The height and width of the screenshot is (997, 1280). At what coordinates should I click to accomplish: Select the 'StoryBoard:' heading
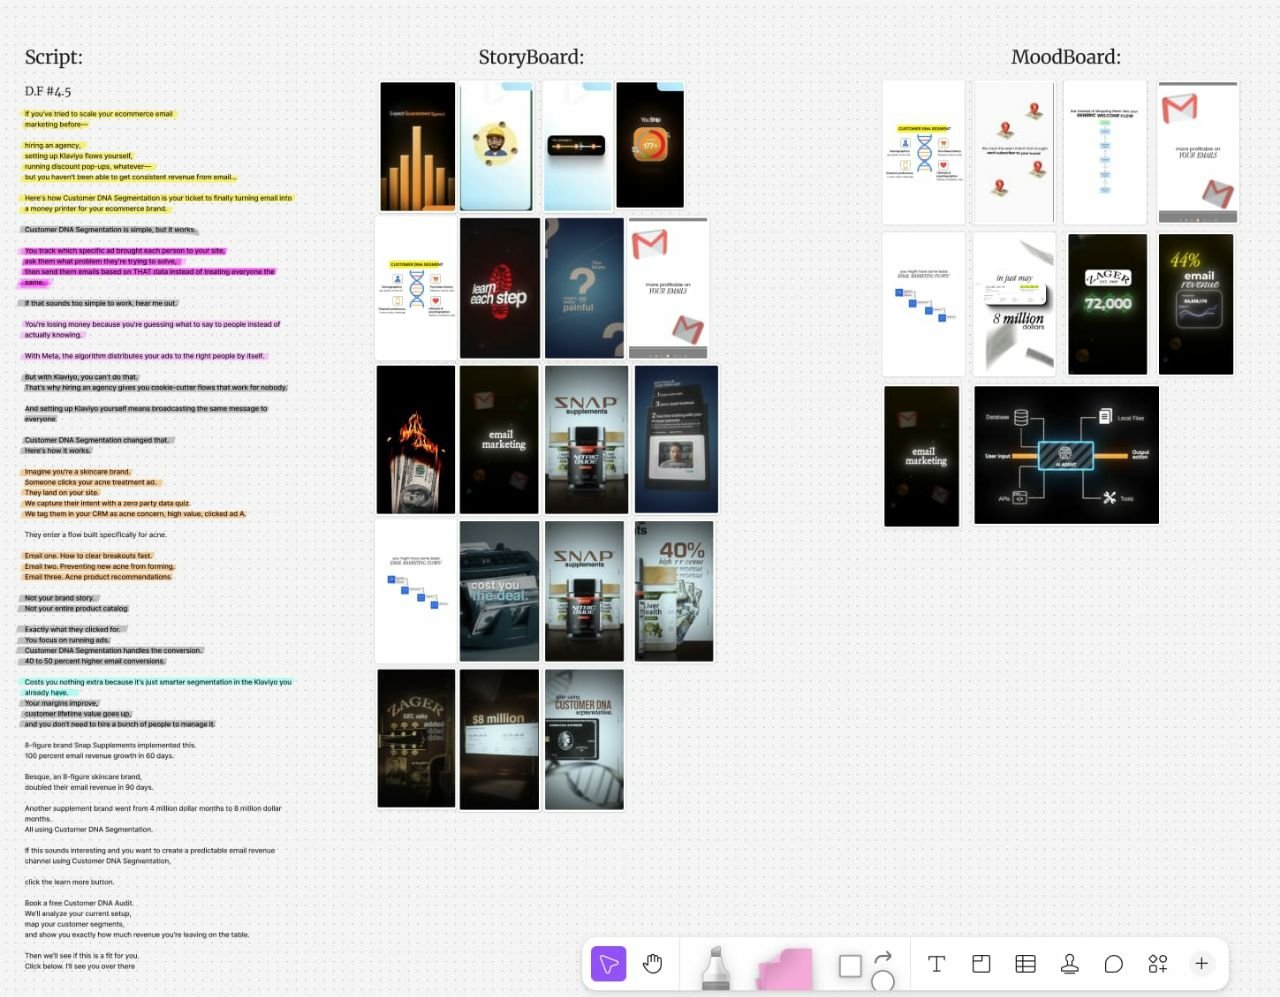click(531, 58)
